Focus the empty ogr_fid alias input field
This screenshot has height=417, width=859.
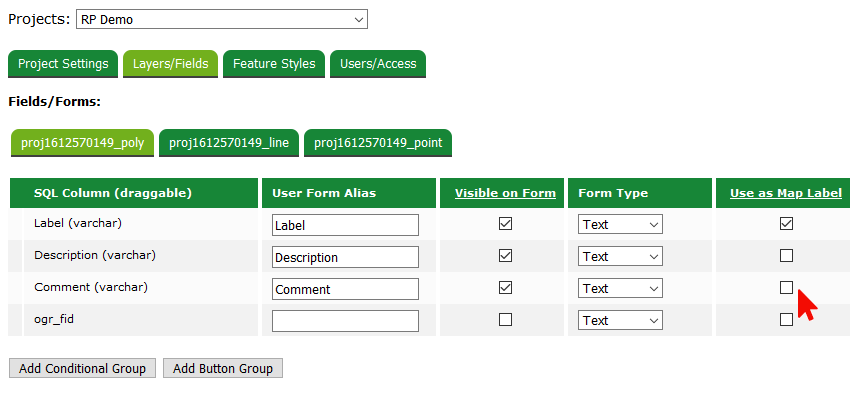coord(345,321)
